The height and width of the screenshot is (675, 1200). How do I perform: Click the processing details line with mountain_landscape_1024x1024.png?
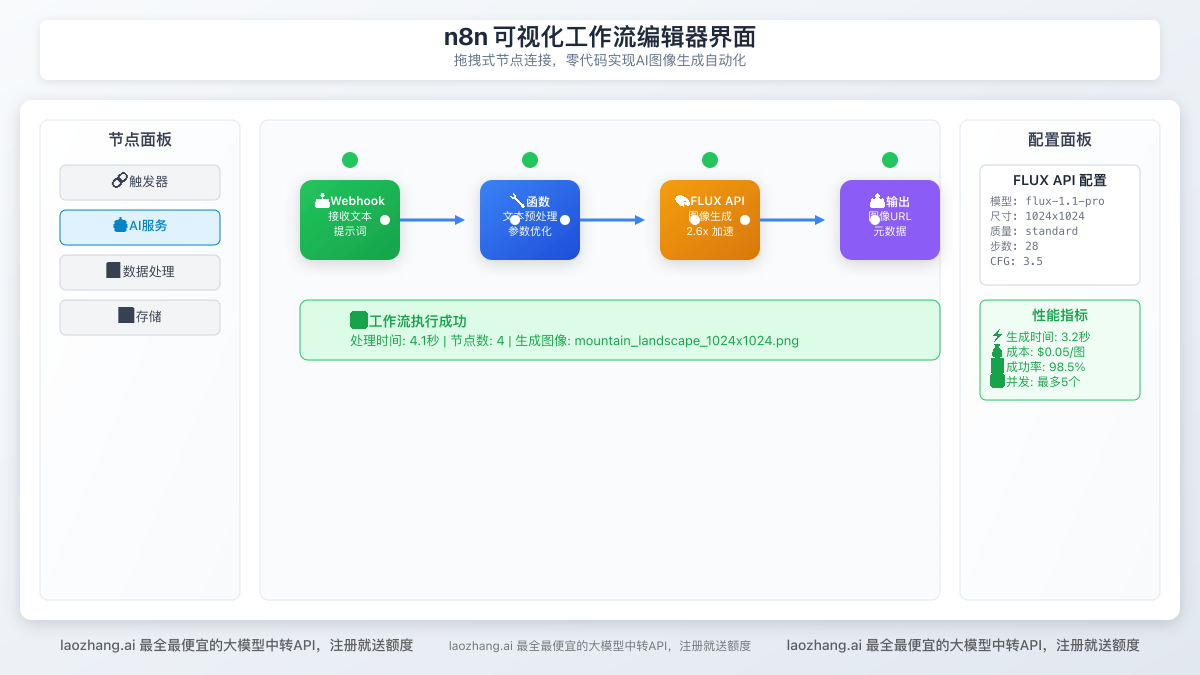(x=574, y=341)
